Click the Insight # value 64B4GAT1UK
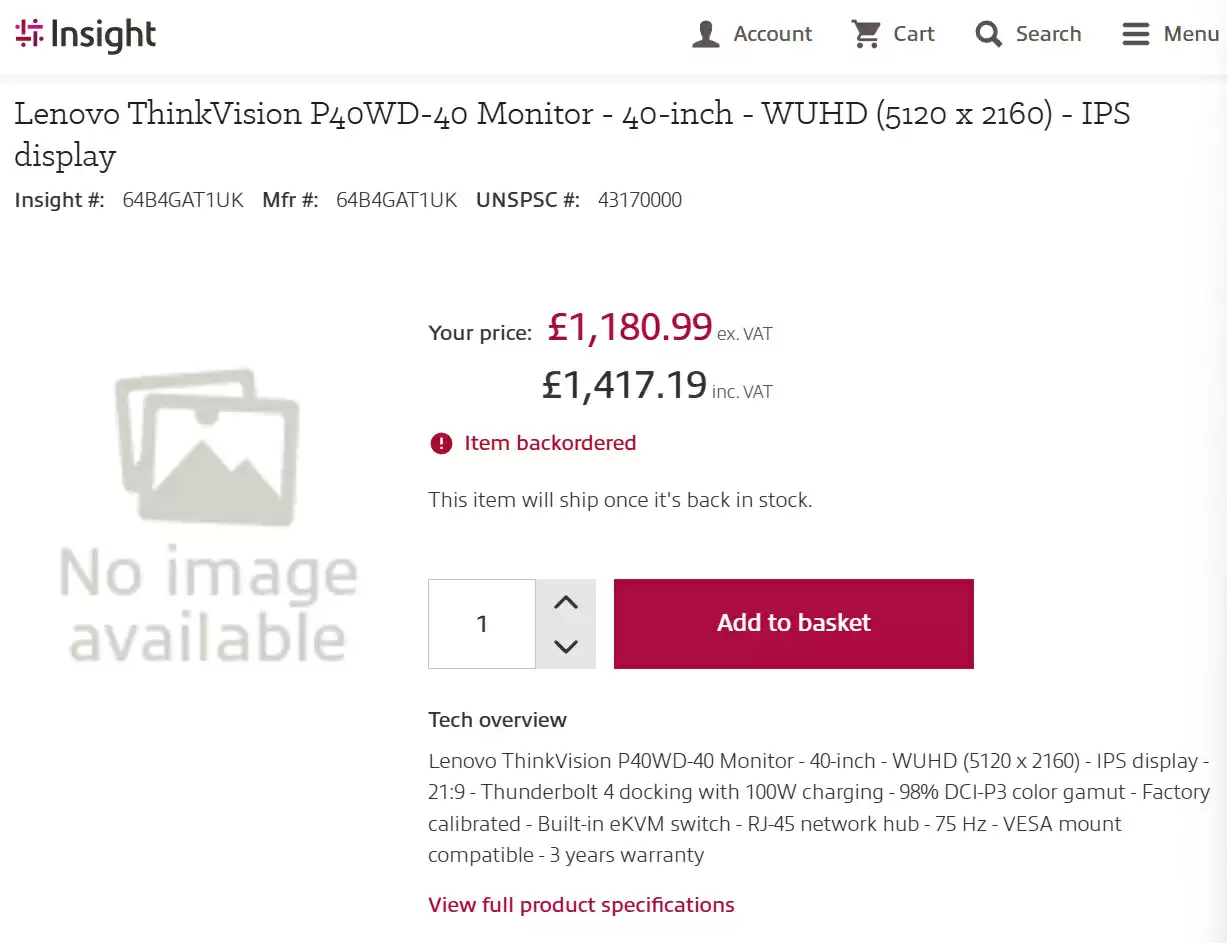 click(x=183, y=200)
